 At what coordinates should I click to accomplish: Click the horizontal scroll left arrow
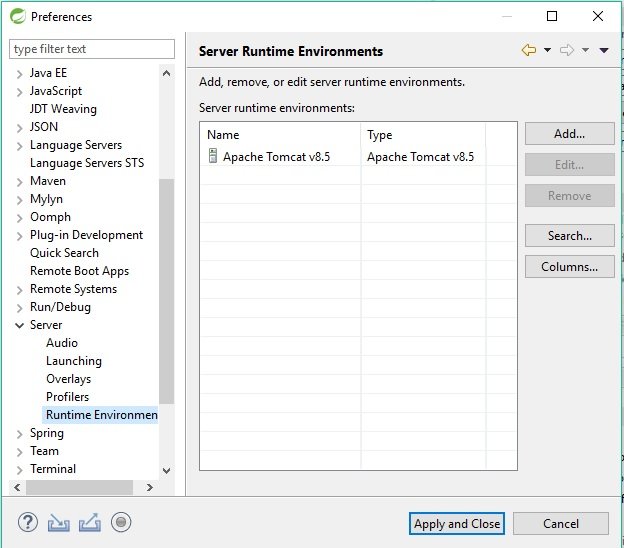(x=17, y=488)
